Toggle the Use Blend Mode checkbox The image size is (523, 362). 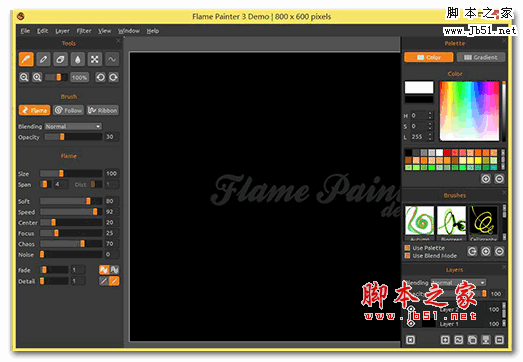coord(407,256)
